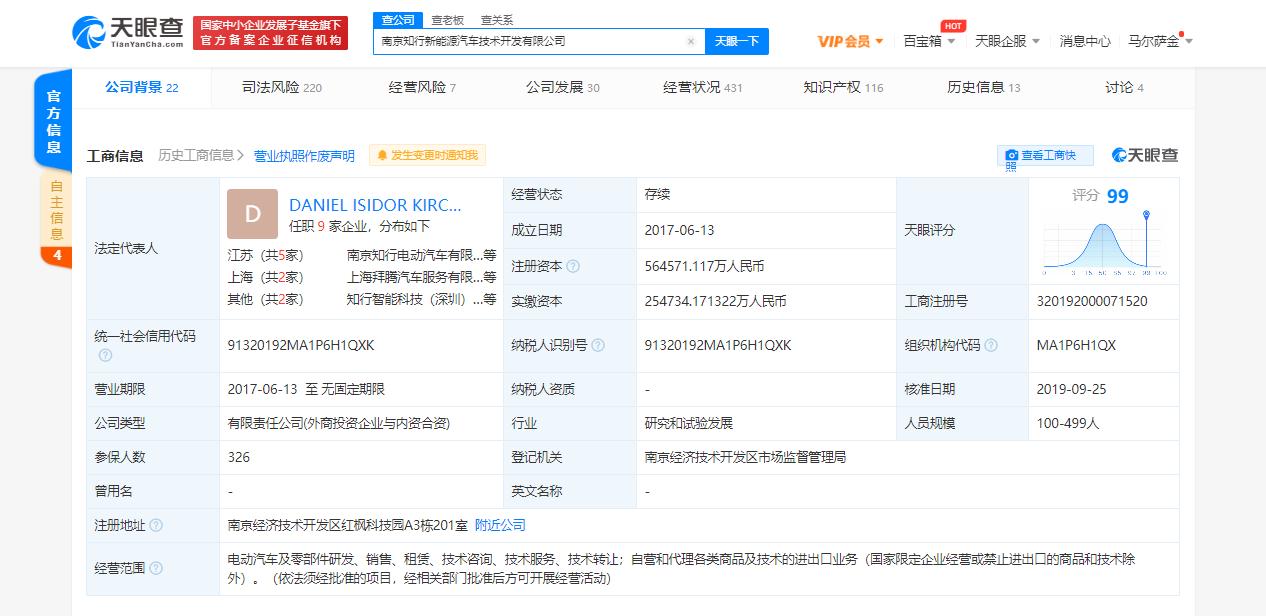Open the bell 发生变更时通知我 alert
Image resolution: width=1266 pixels, height=616 pixels.
(428, 155)
